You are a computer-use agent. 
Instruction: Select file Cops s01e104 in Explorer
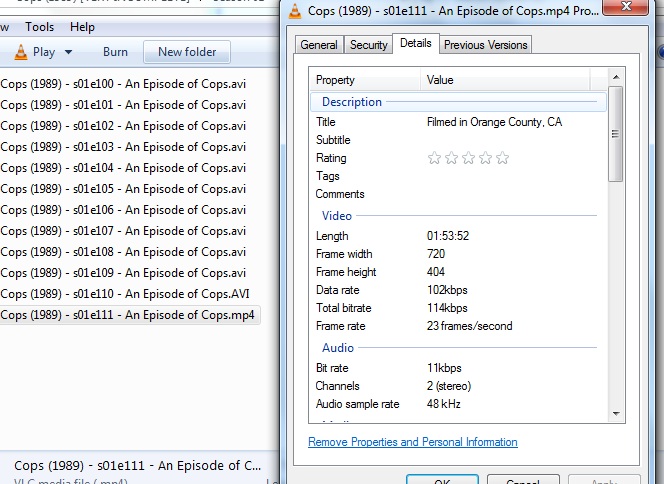coord(123,168)
